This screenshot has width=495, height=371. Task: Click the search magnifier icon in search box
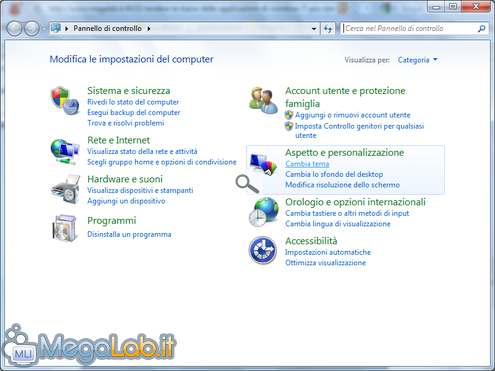click(x=481, y=29)
